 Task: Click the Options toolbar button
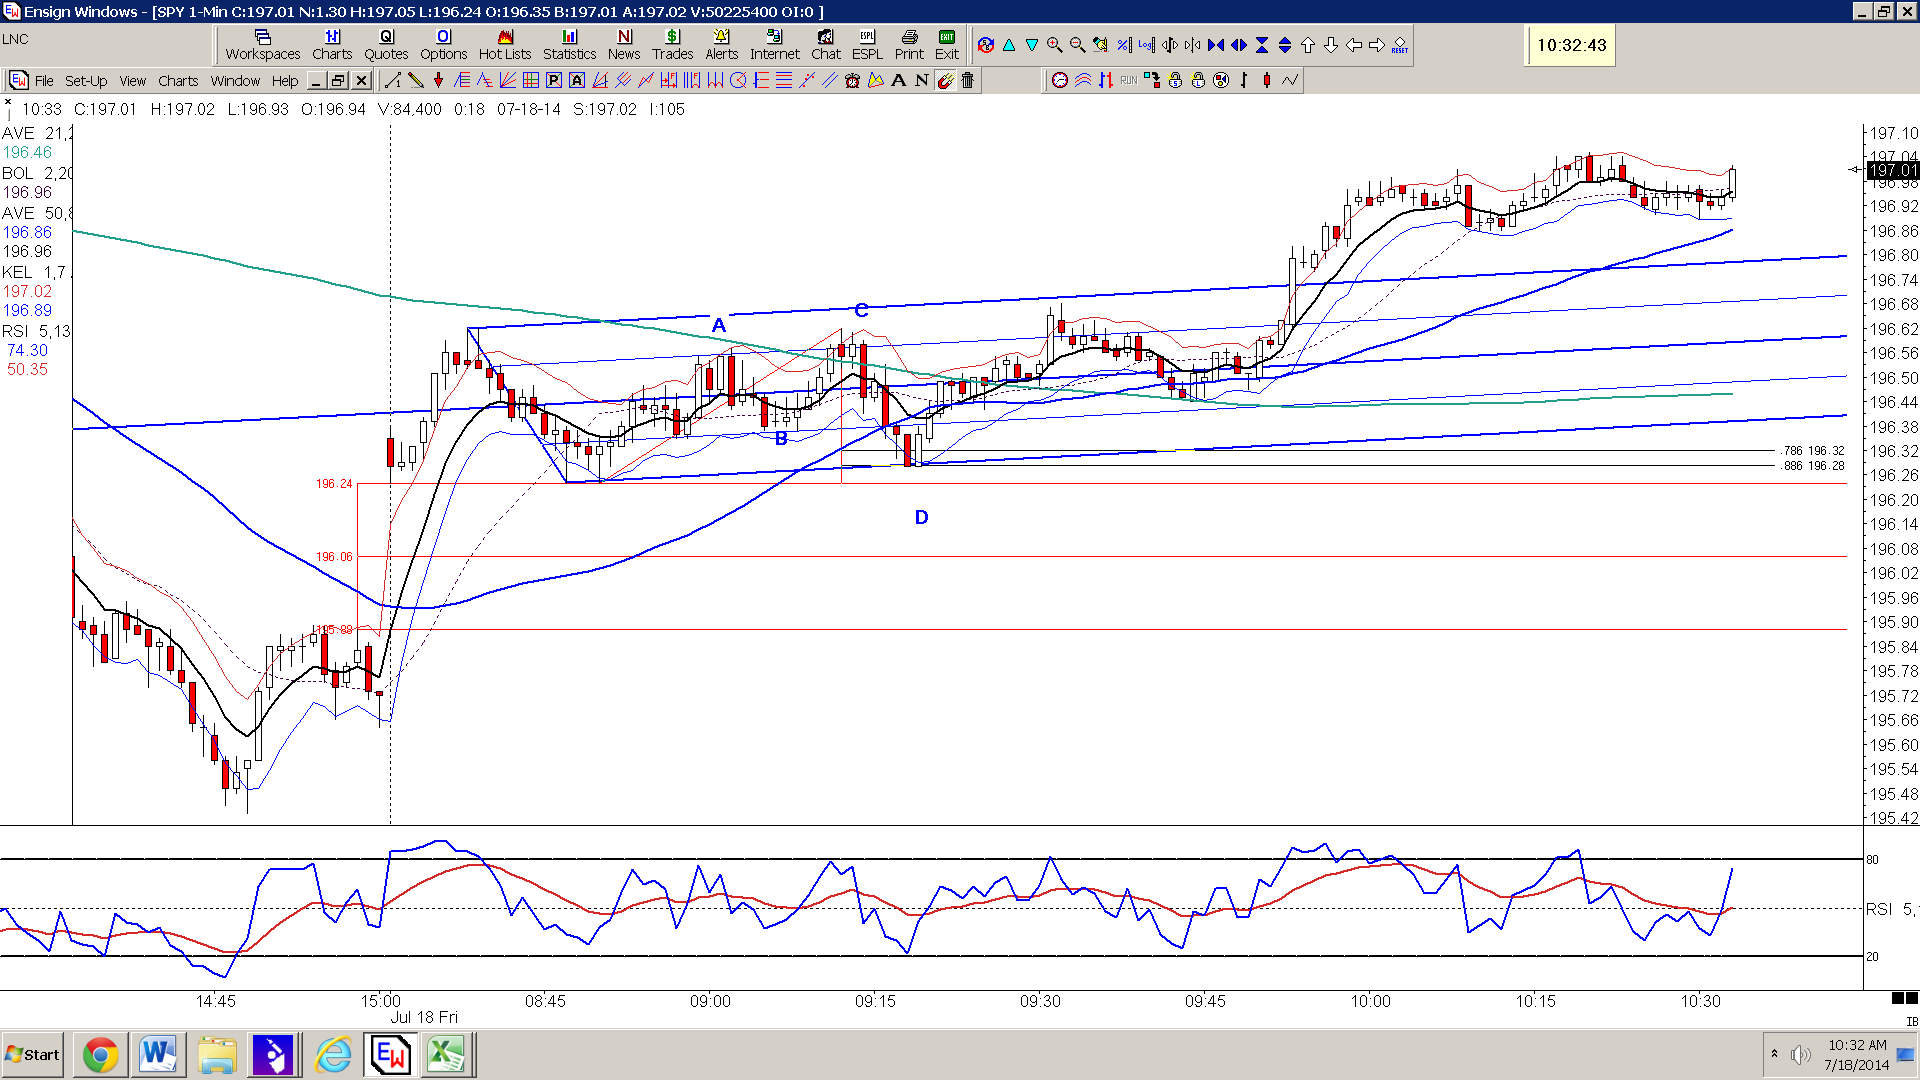444,45
